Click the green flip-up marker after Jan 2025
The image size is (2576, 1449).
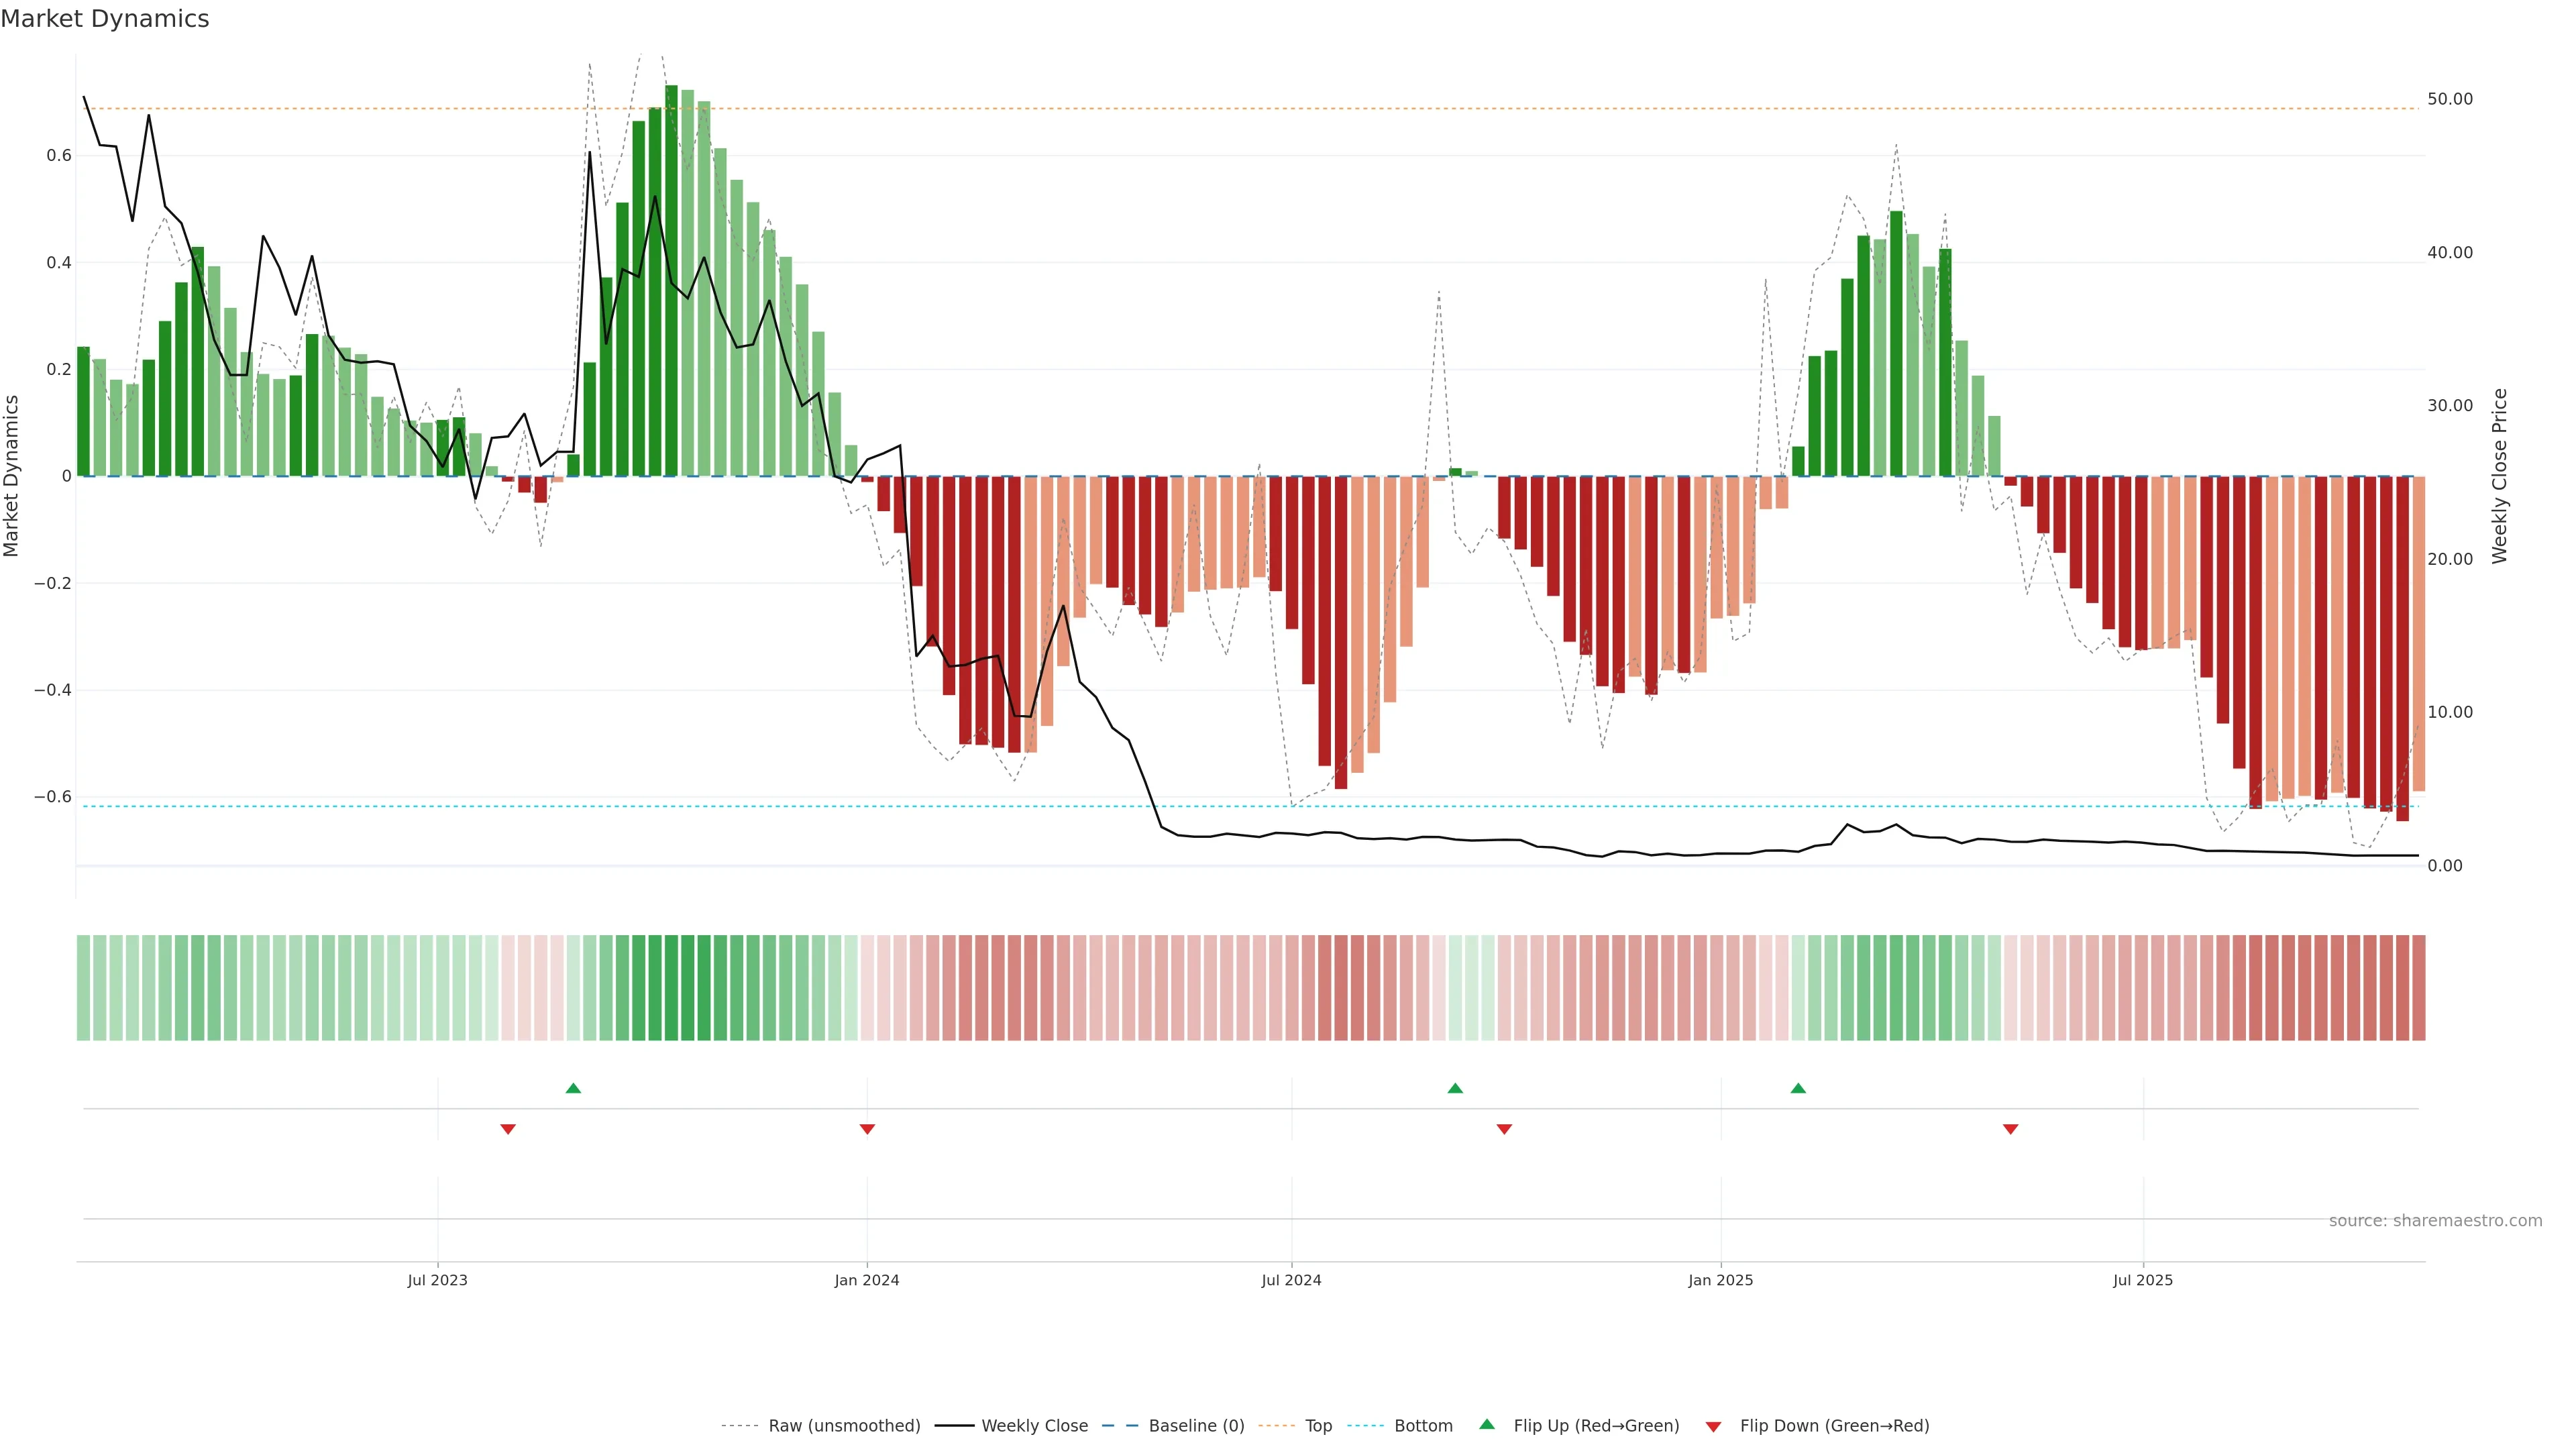(x=1798, y=1088)
